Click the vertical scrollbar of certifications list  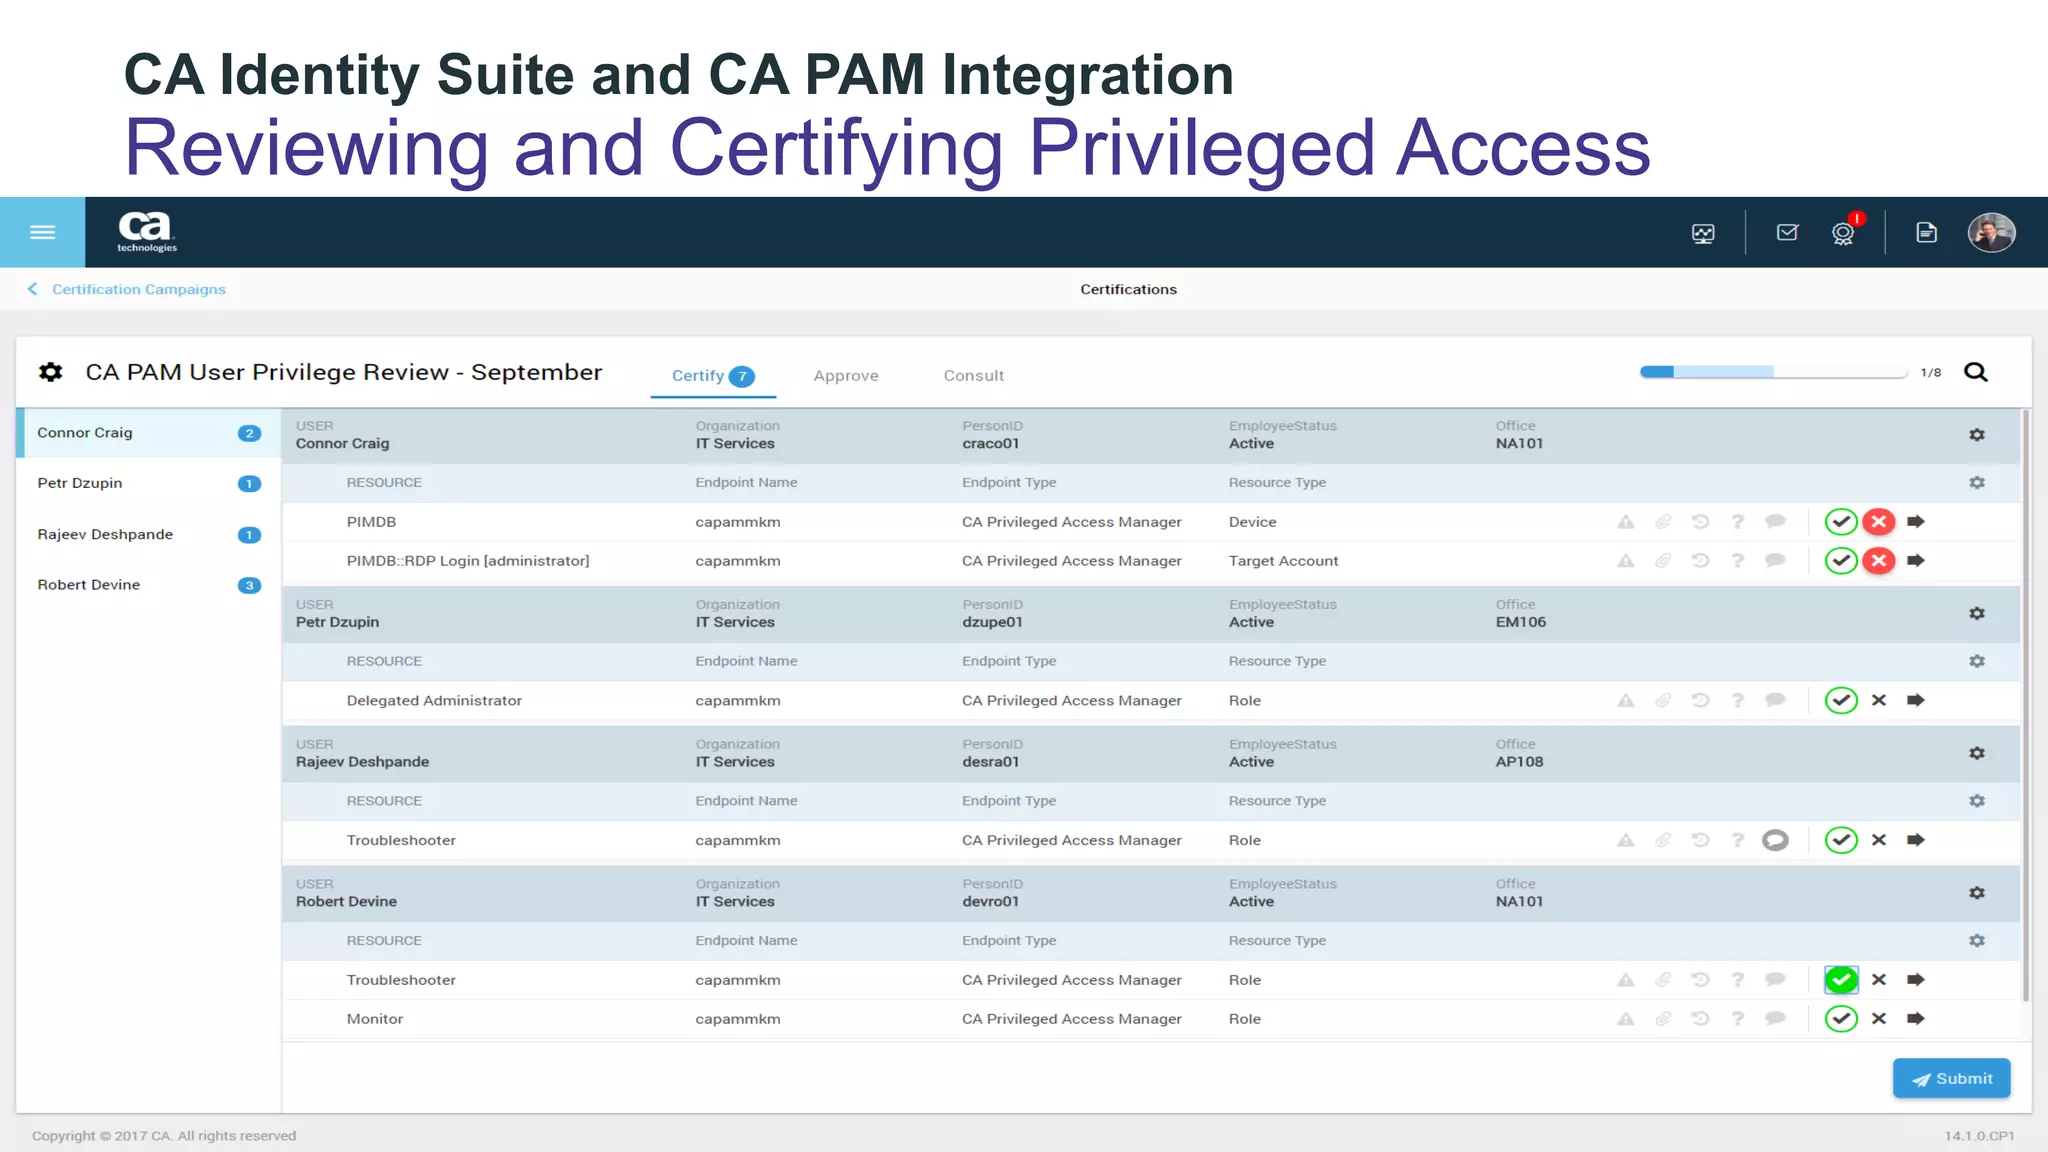[2025, 705]
